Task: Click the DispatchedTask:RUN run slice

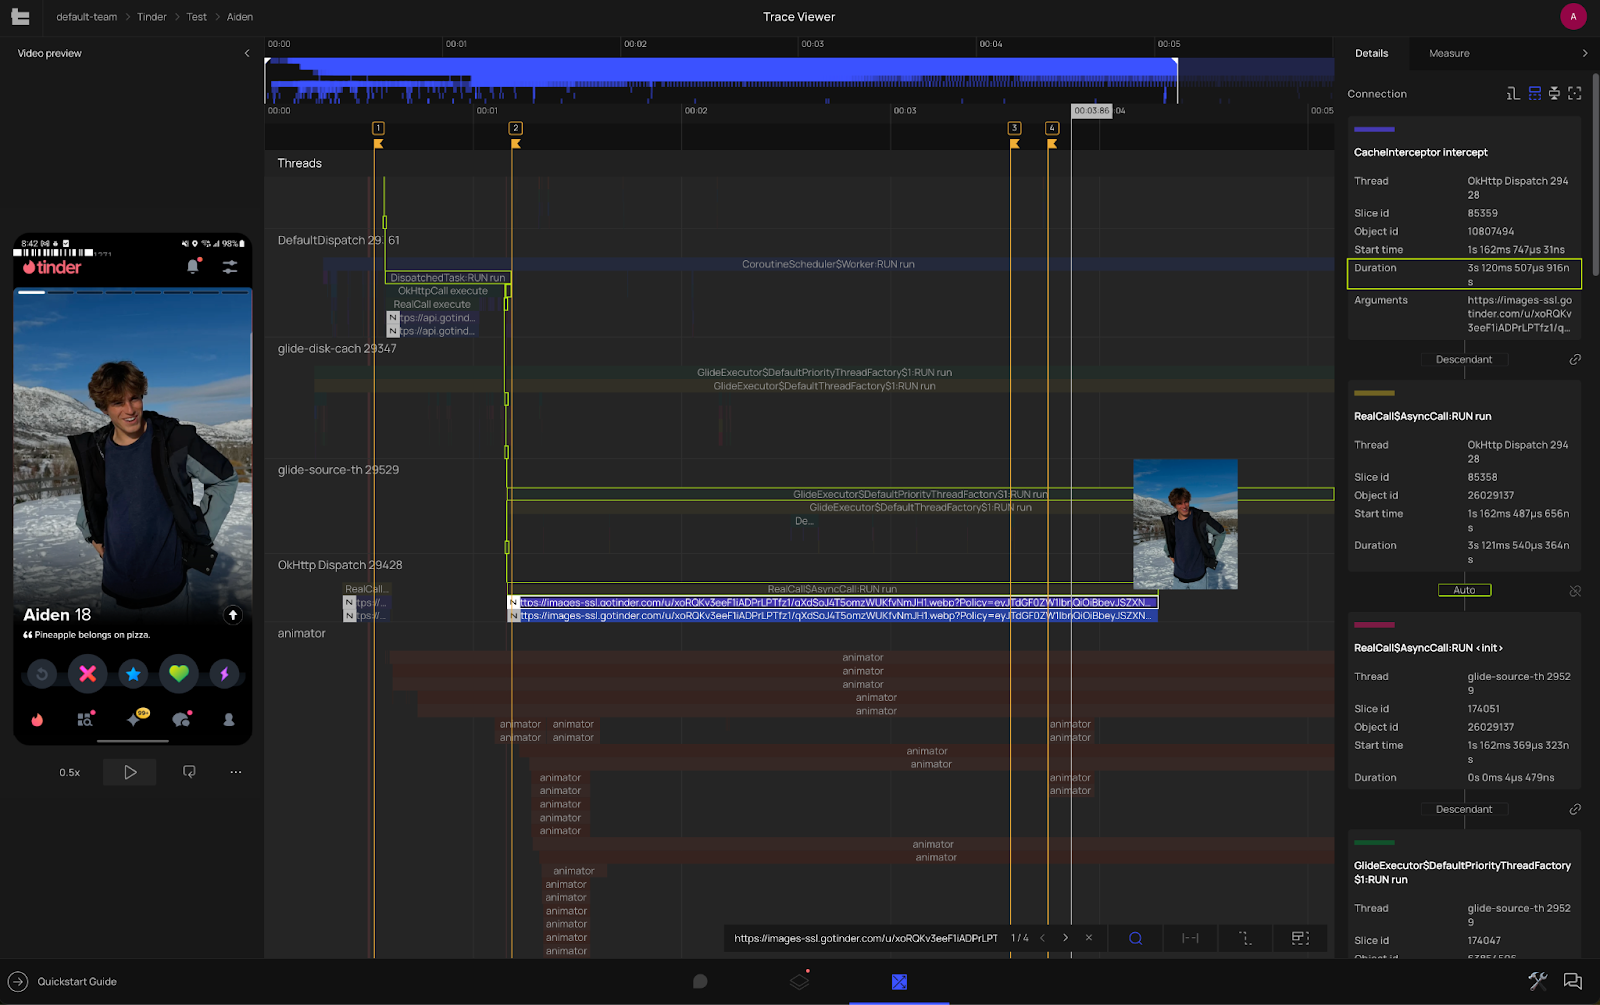Action: (x=448, y=278)
